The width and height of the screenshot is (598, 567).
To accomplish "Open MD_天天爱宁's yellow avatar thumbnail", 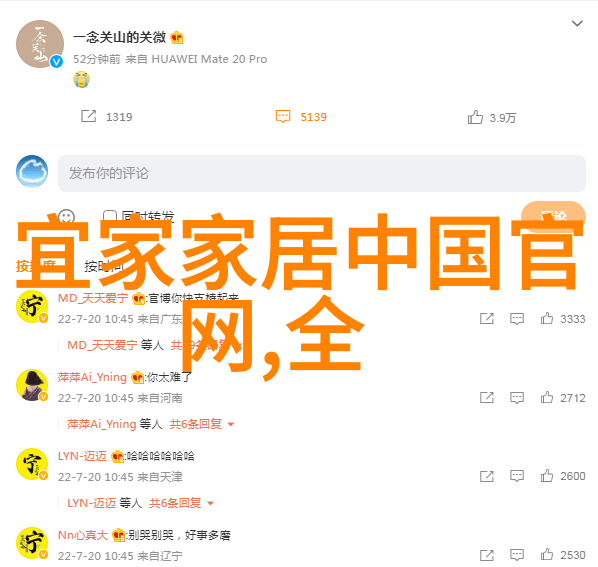I will coord(32,306).
